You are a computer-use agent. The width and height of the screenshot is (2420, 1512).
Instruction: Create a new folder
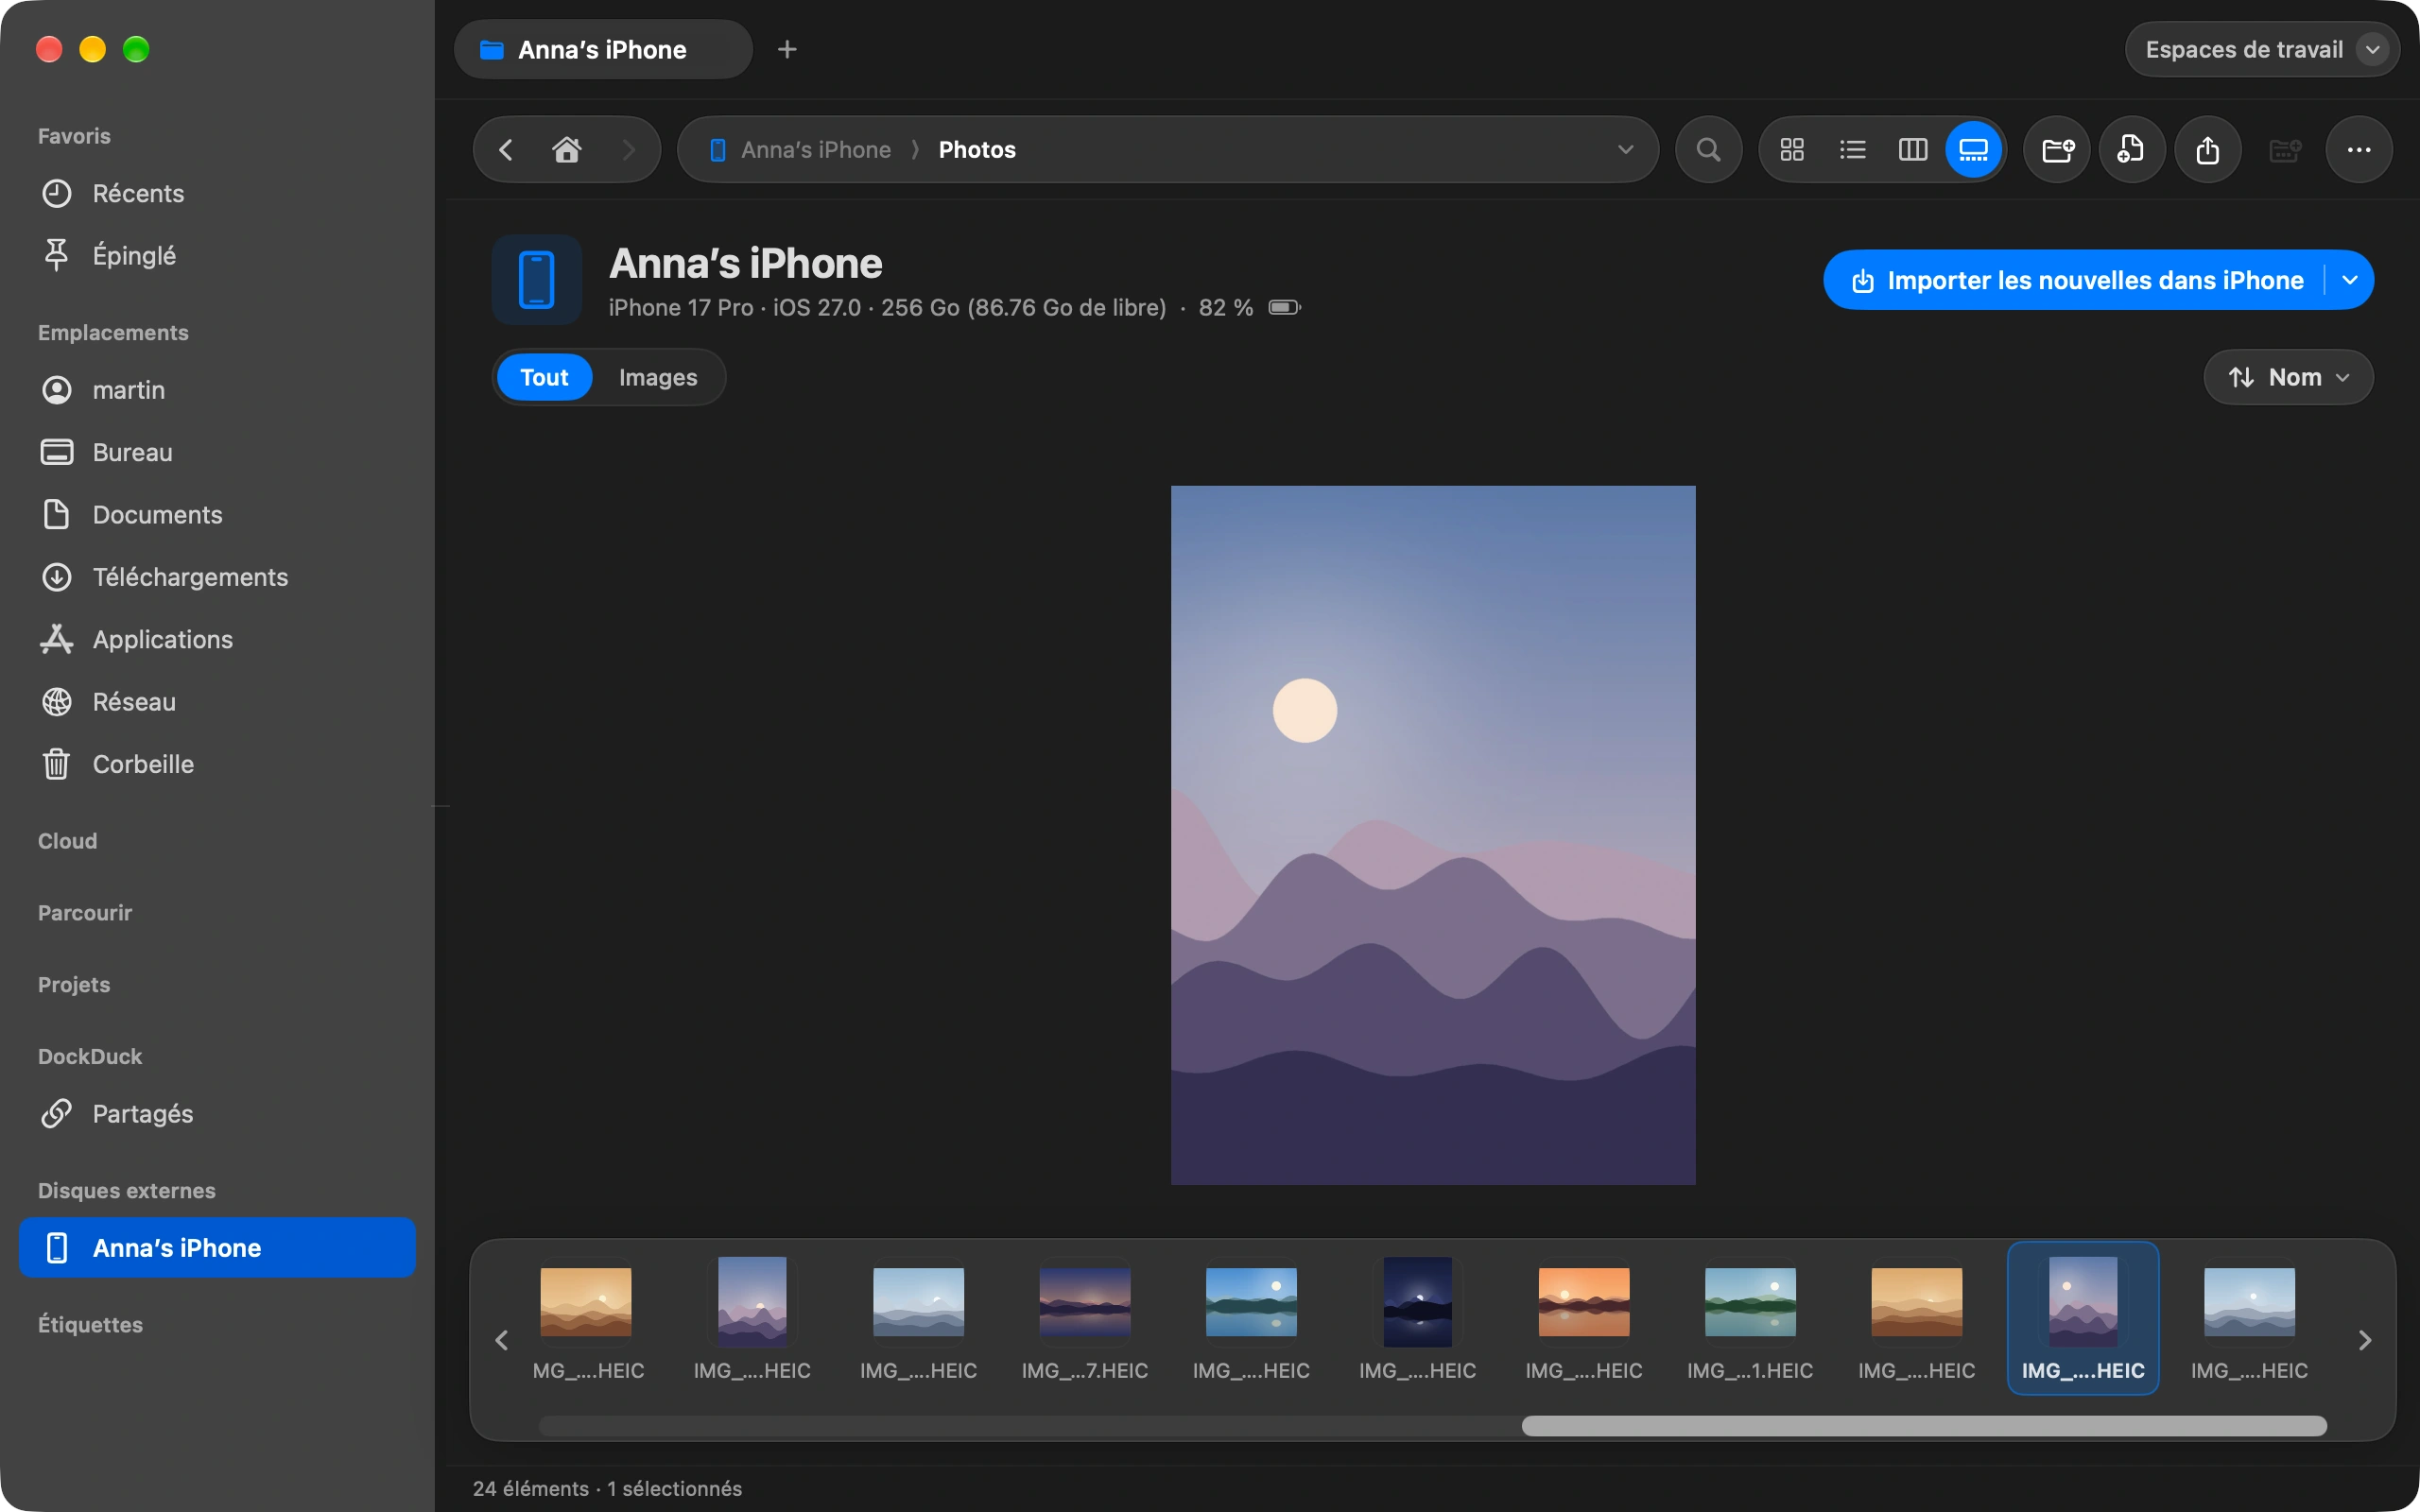coord(2057,150)
